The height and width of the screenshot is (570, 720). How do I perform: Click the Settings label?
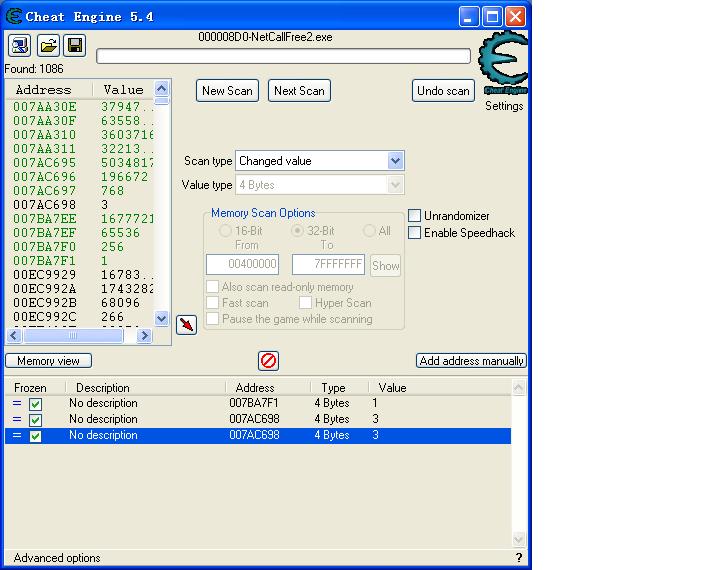point(504,106)
